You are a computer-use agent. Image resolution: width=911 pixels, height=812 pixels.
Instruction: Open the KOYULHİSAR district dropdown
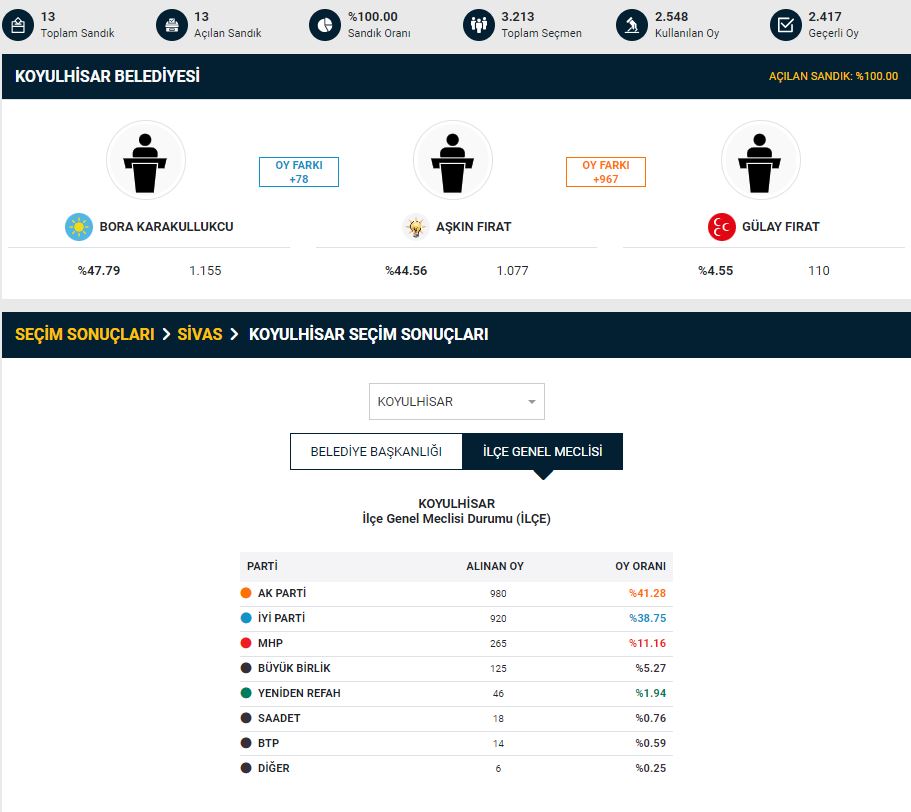coord(456,402)
